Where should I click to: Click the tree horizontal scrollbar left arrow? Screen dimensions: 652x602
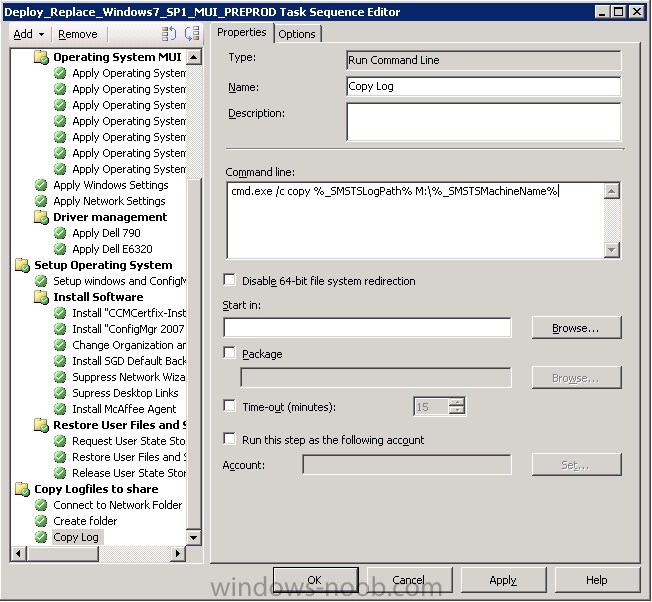pos(18,553)
